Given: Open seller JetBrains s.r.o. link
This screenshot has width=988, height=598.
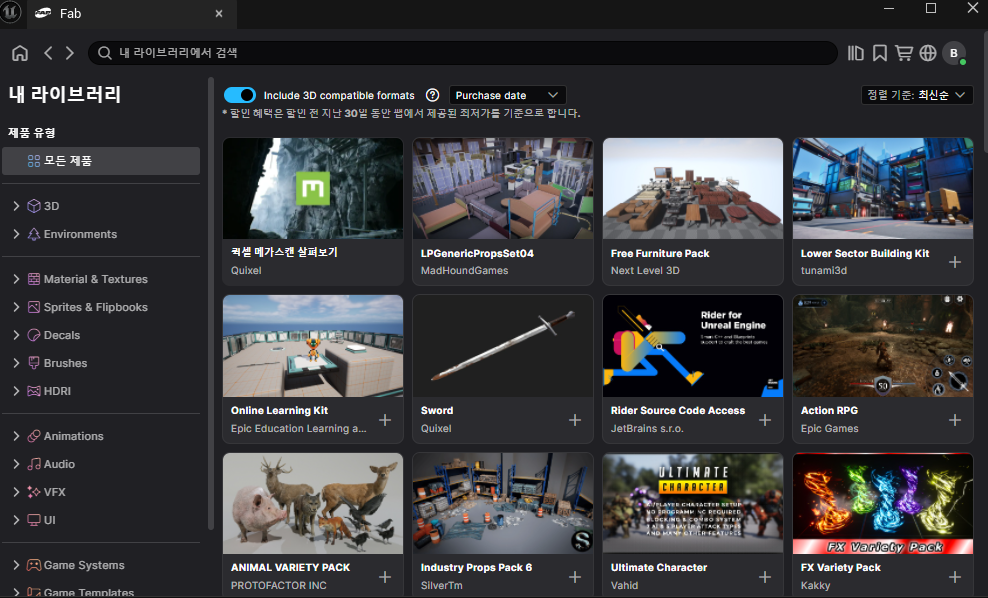Looking at the screenshot, I should [647, 428].
